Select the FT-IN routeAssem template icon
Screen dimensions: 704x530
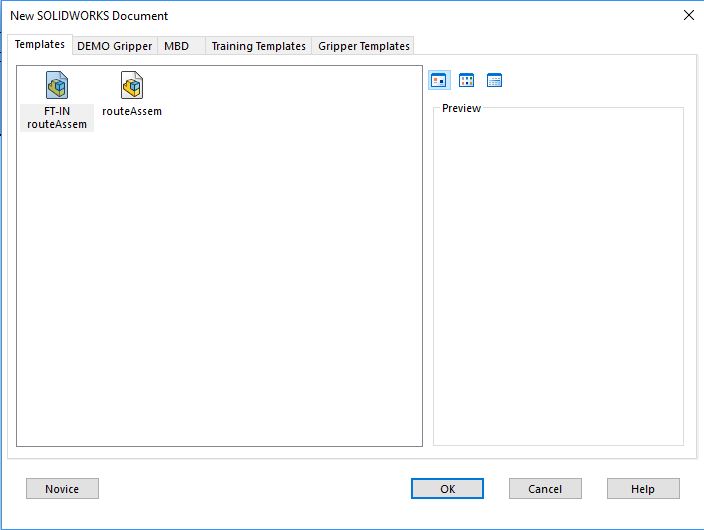pyautogui.click(x=57, y=85)
